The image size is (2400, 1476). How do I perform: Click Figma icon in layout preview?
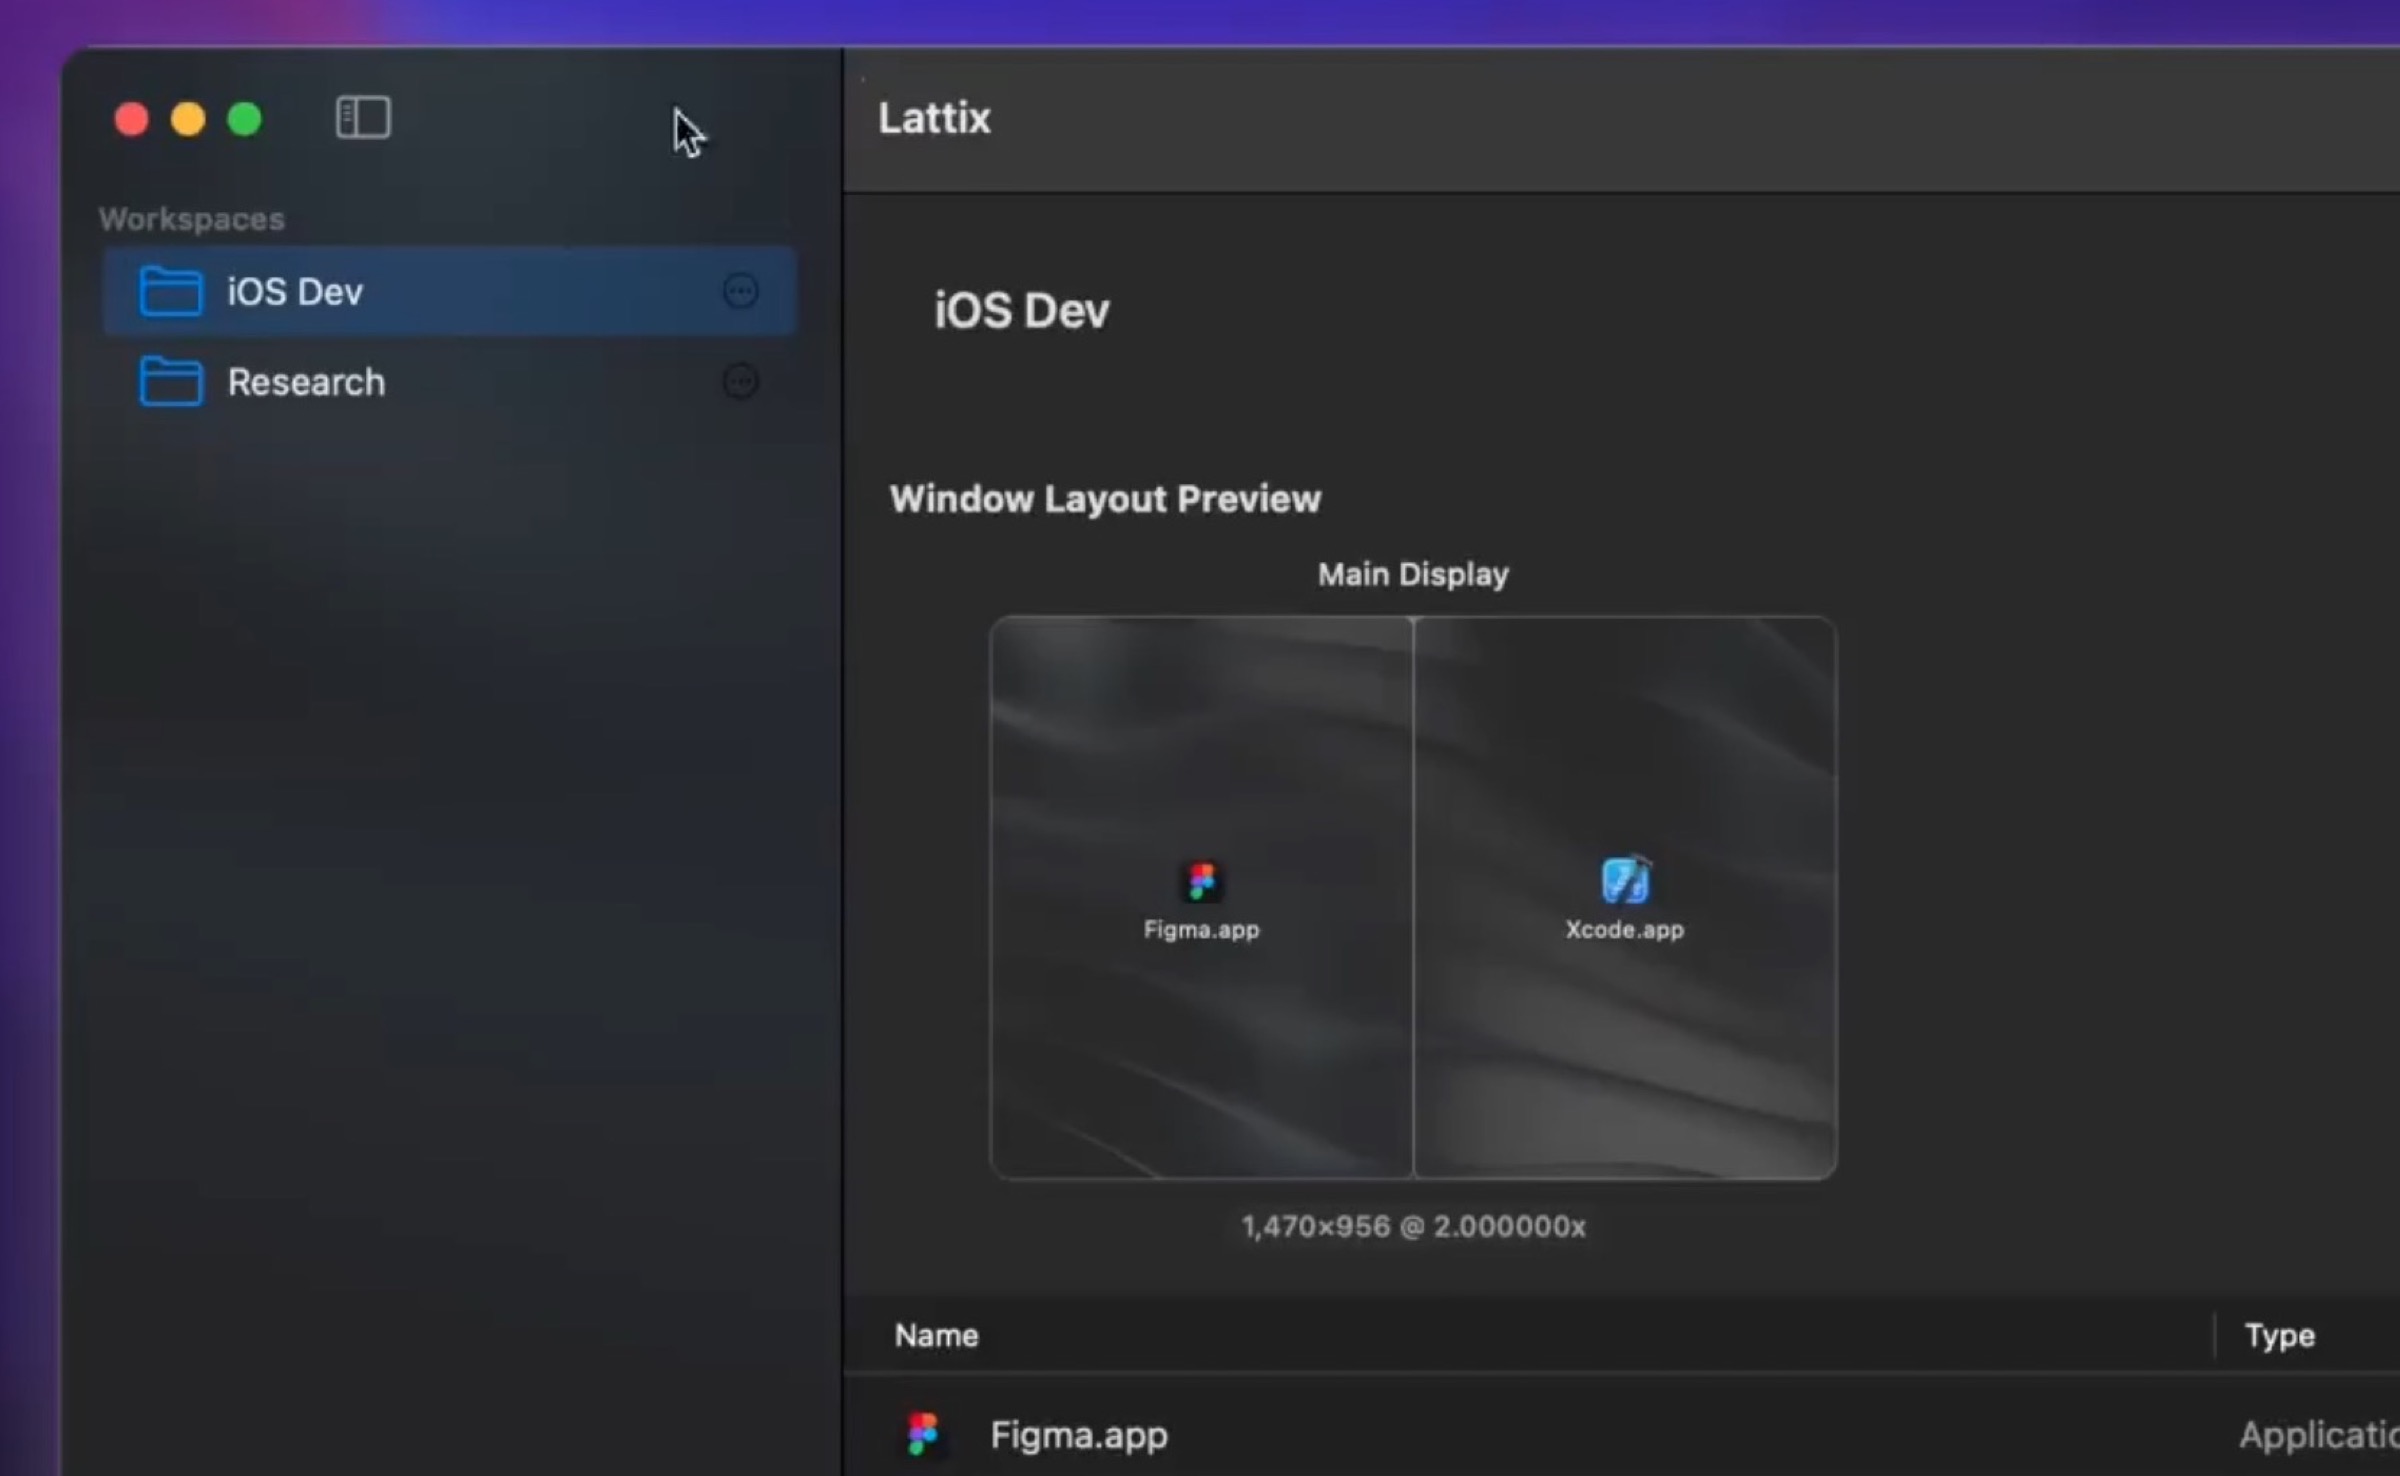point(1201,882)
